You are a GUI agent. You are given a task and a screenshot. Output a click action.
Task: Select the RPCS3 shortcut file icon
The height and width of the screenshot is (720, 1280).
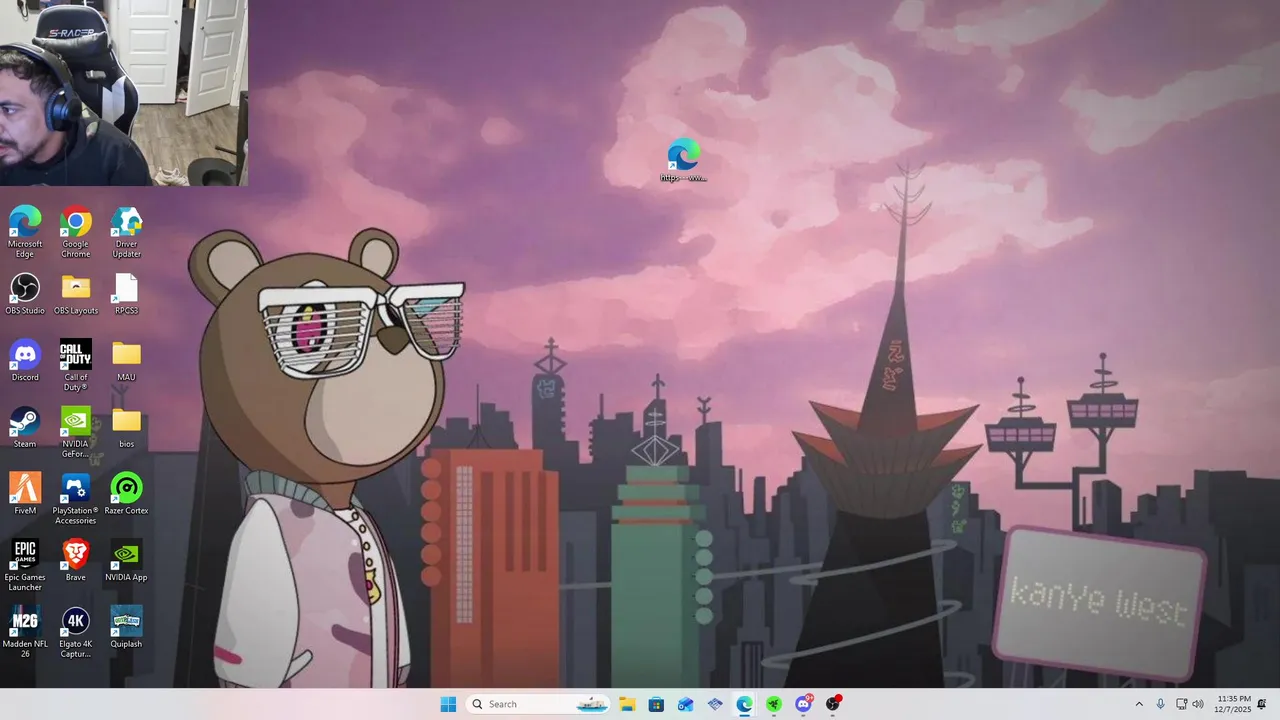pyautogui.click(x=126, y=294)
